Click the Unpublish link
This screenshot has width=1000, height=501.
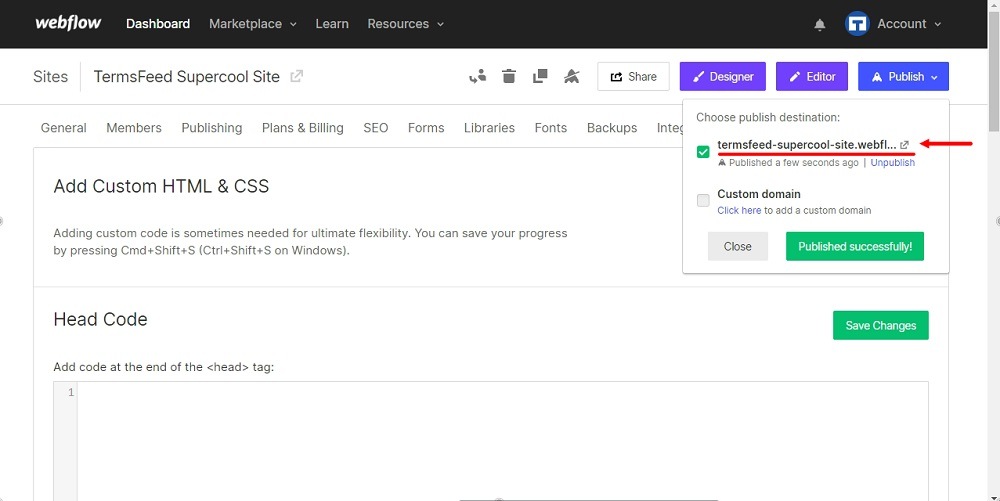click(x=892, y=163)
